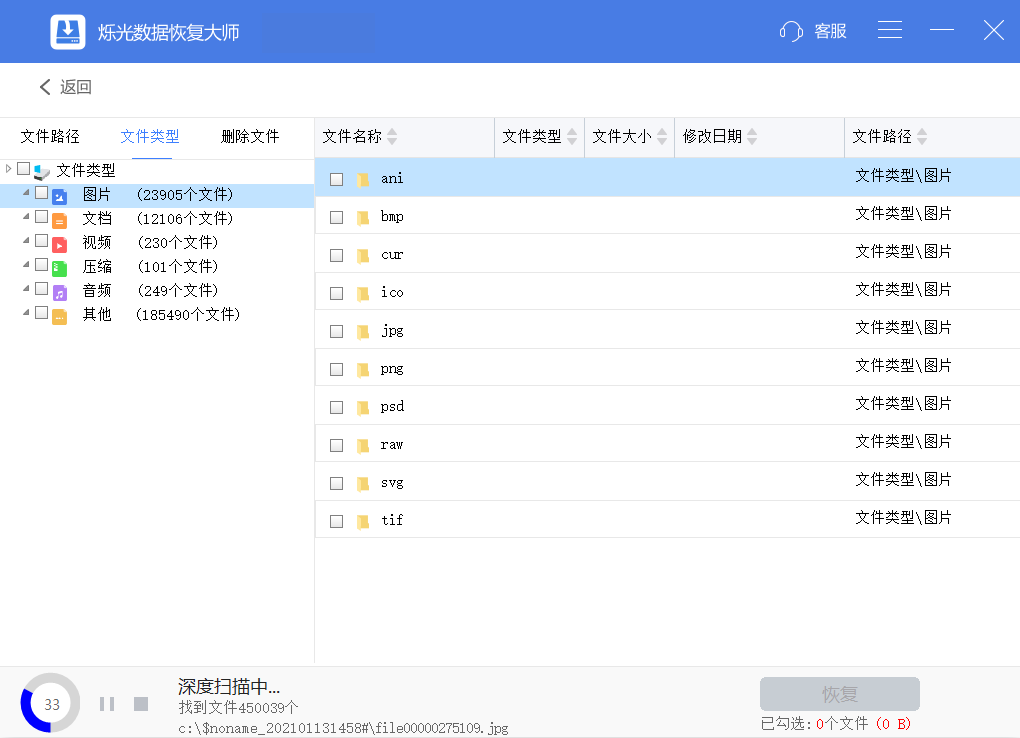Enable the 文档 category checkbox
This screenshot has height=738, width=1020.
(41, 217)
